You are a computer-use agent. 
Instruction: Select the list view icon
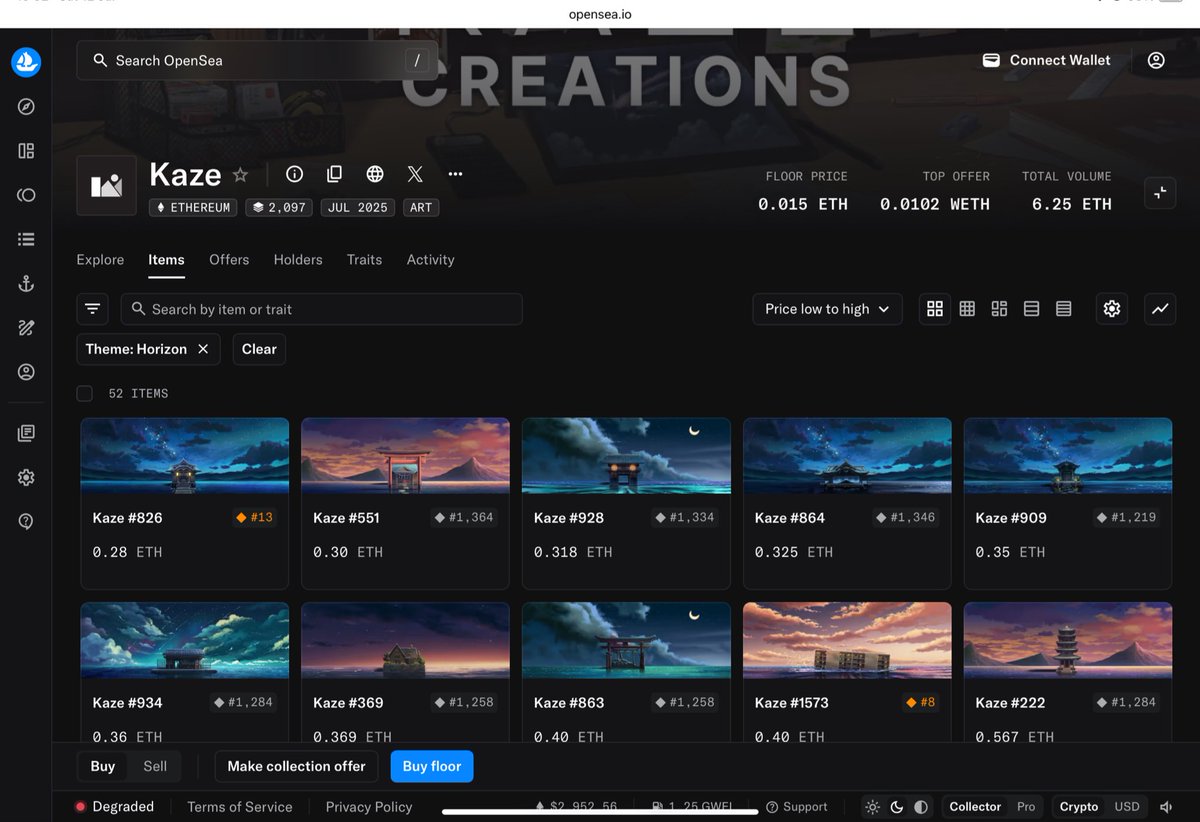click(x=1031, y=309)
